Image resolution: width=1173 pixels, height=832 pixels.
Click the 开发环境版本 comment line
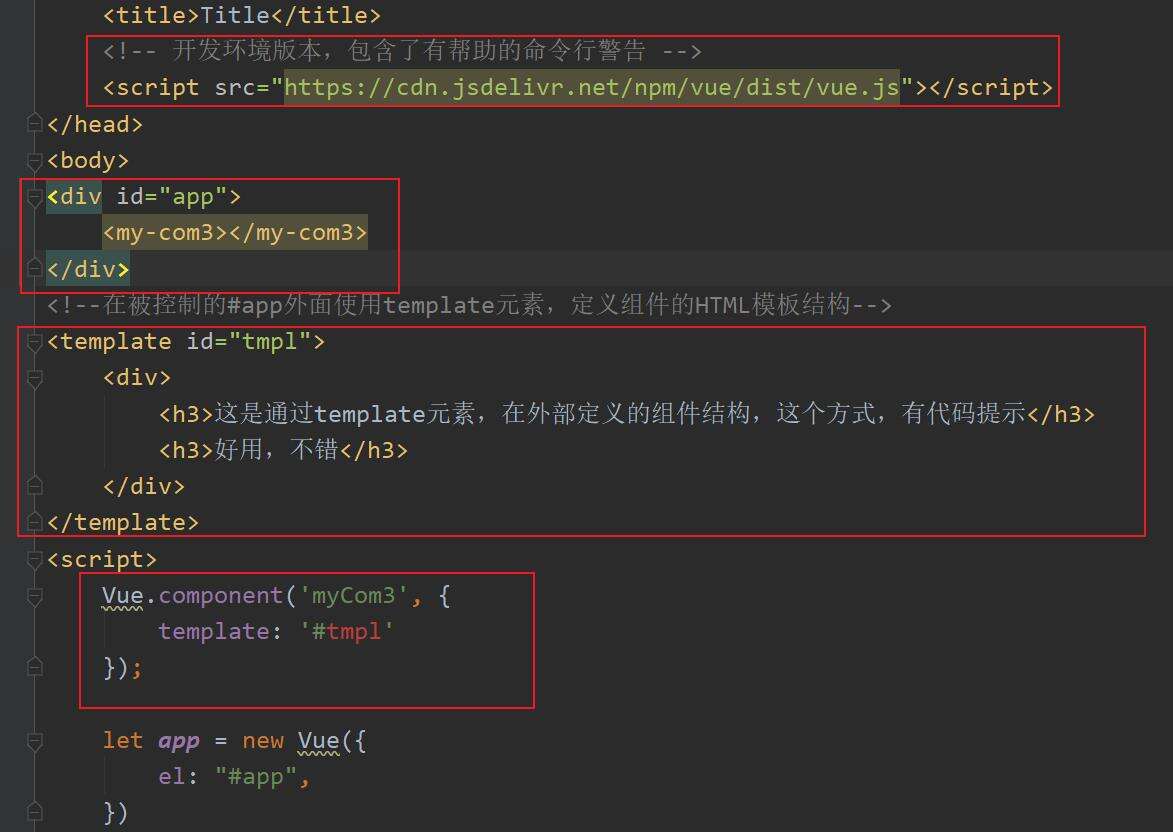point(400,51)
